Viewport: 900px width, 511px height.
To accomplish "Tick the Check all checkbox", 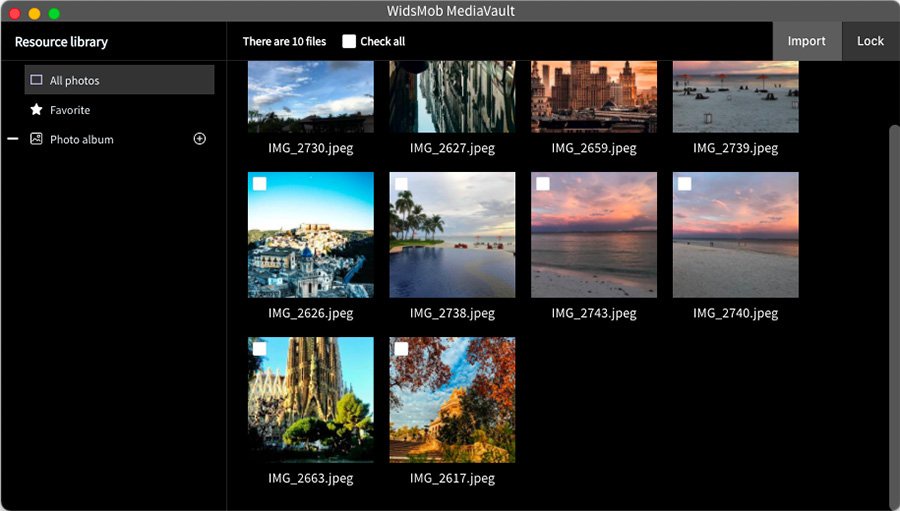I will 349,41.
